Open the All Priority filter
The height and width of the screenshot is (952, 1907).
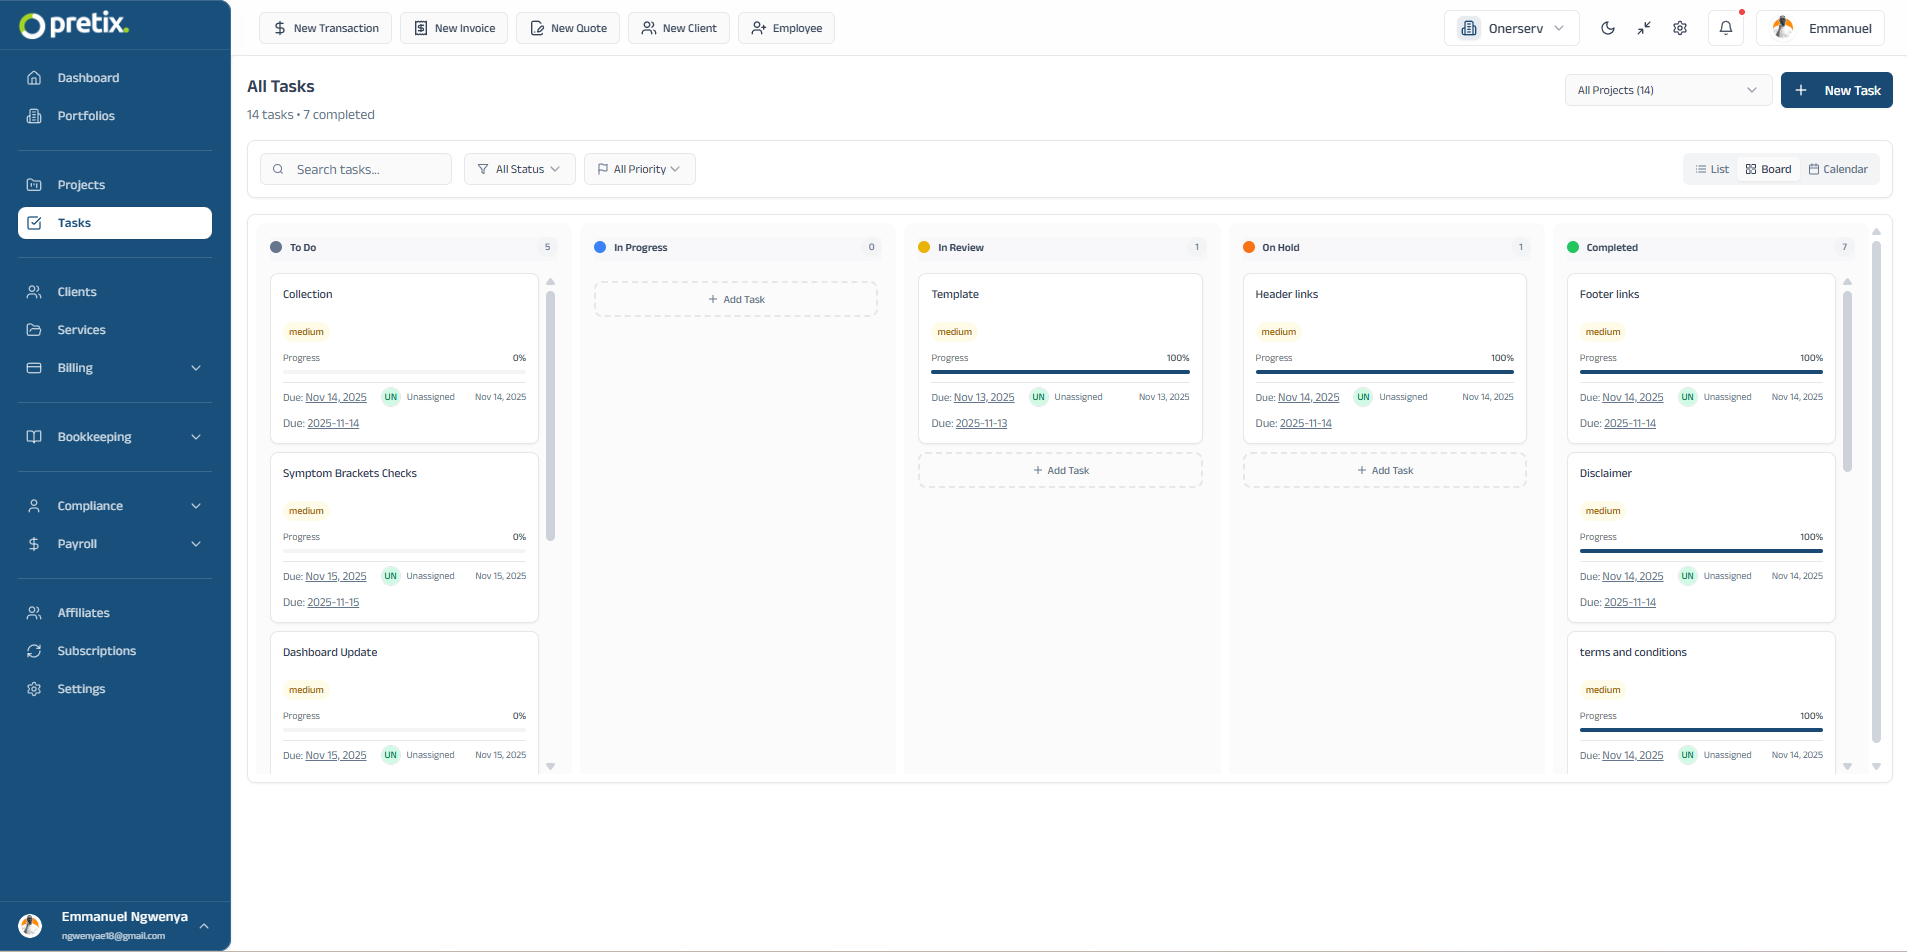click(639, 168)
